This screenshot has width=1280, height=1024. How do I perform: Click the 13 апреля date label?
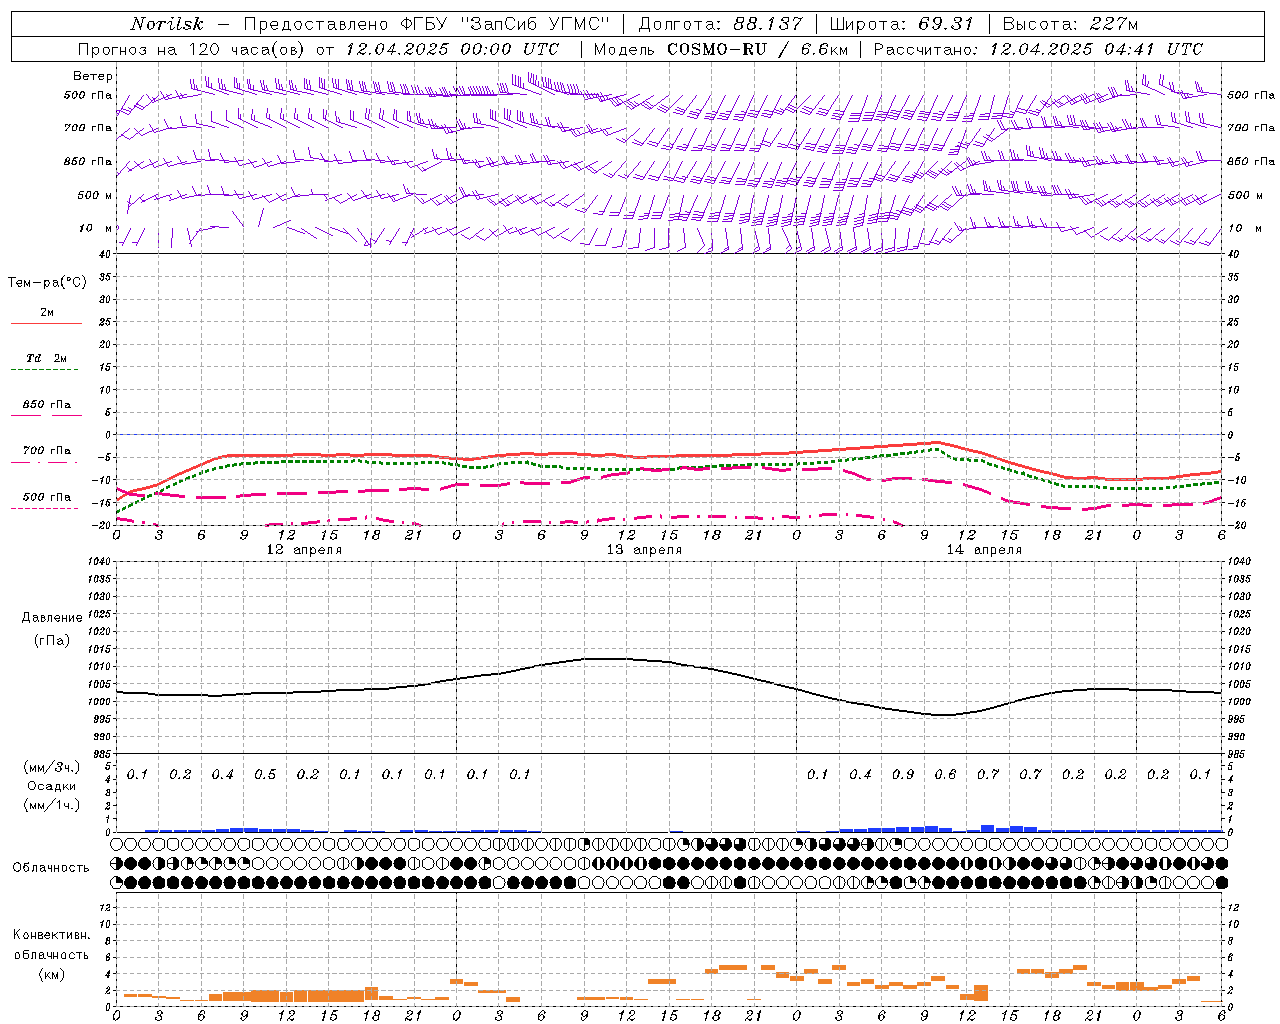click(644, 550)
